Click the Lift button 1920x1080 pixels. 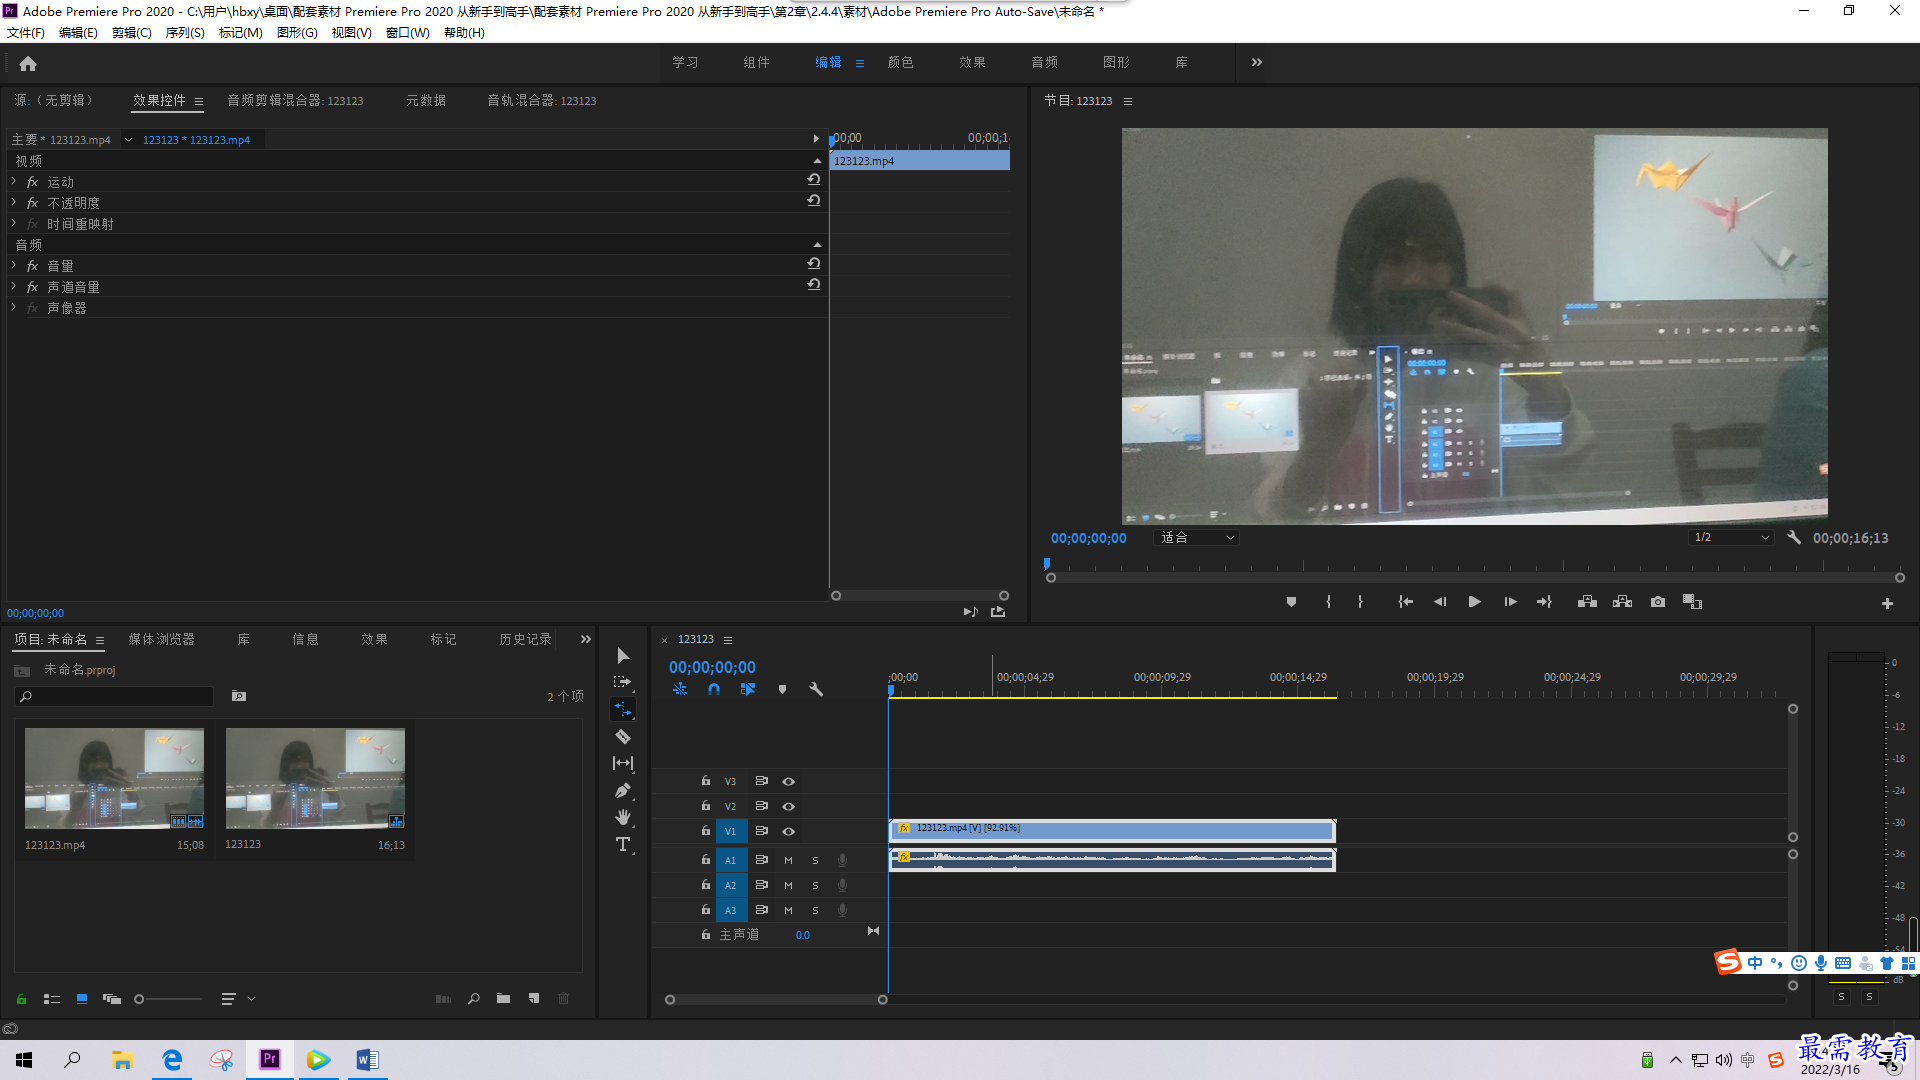tap(1587, 602)
